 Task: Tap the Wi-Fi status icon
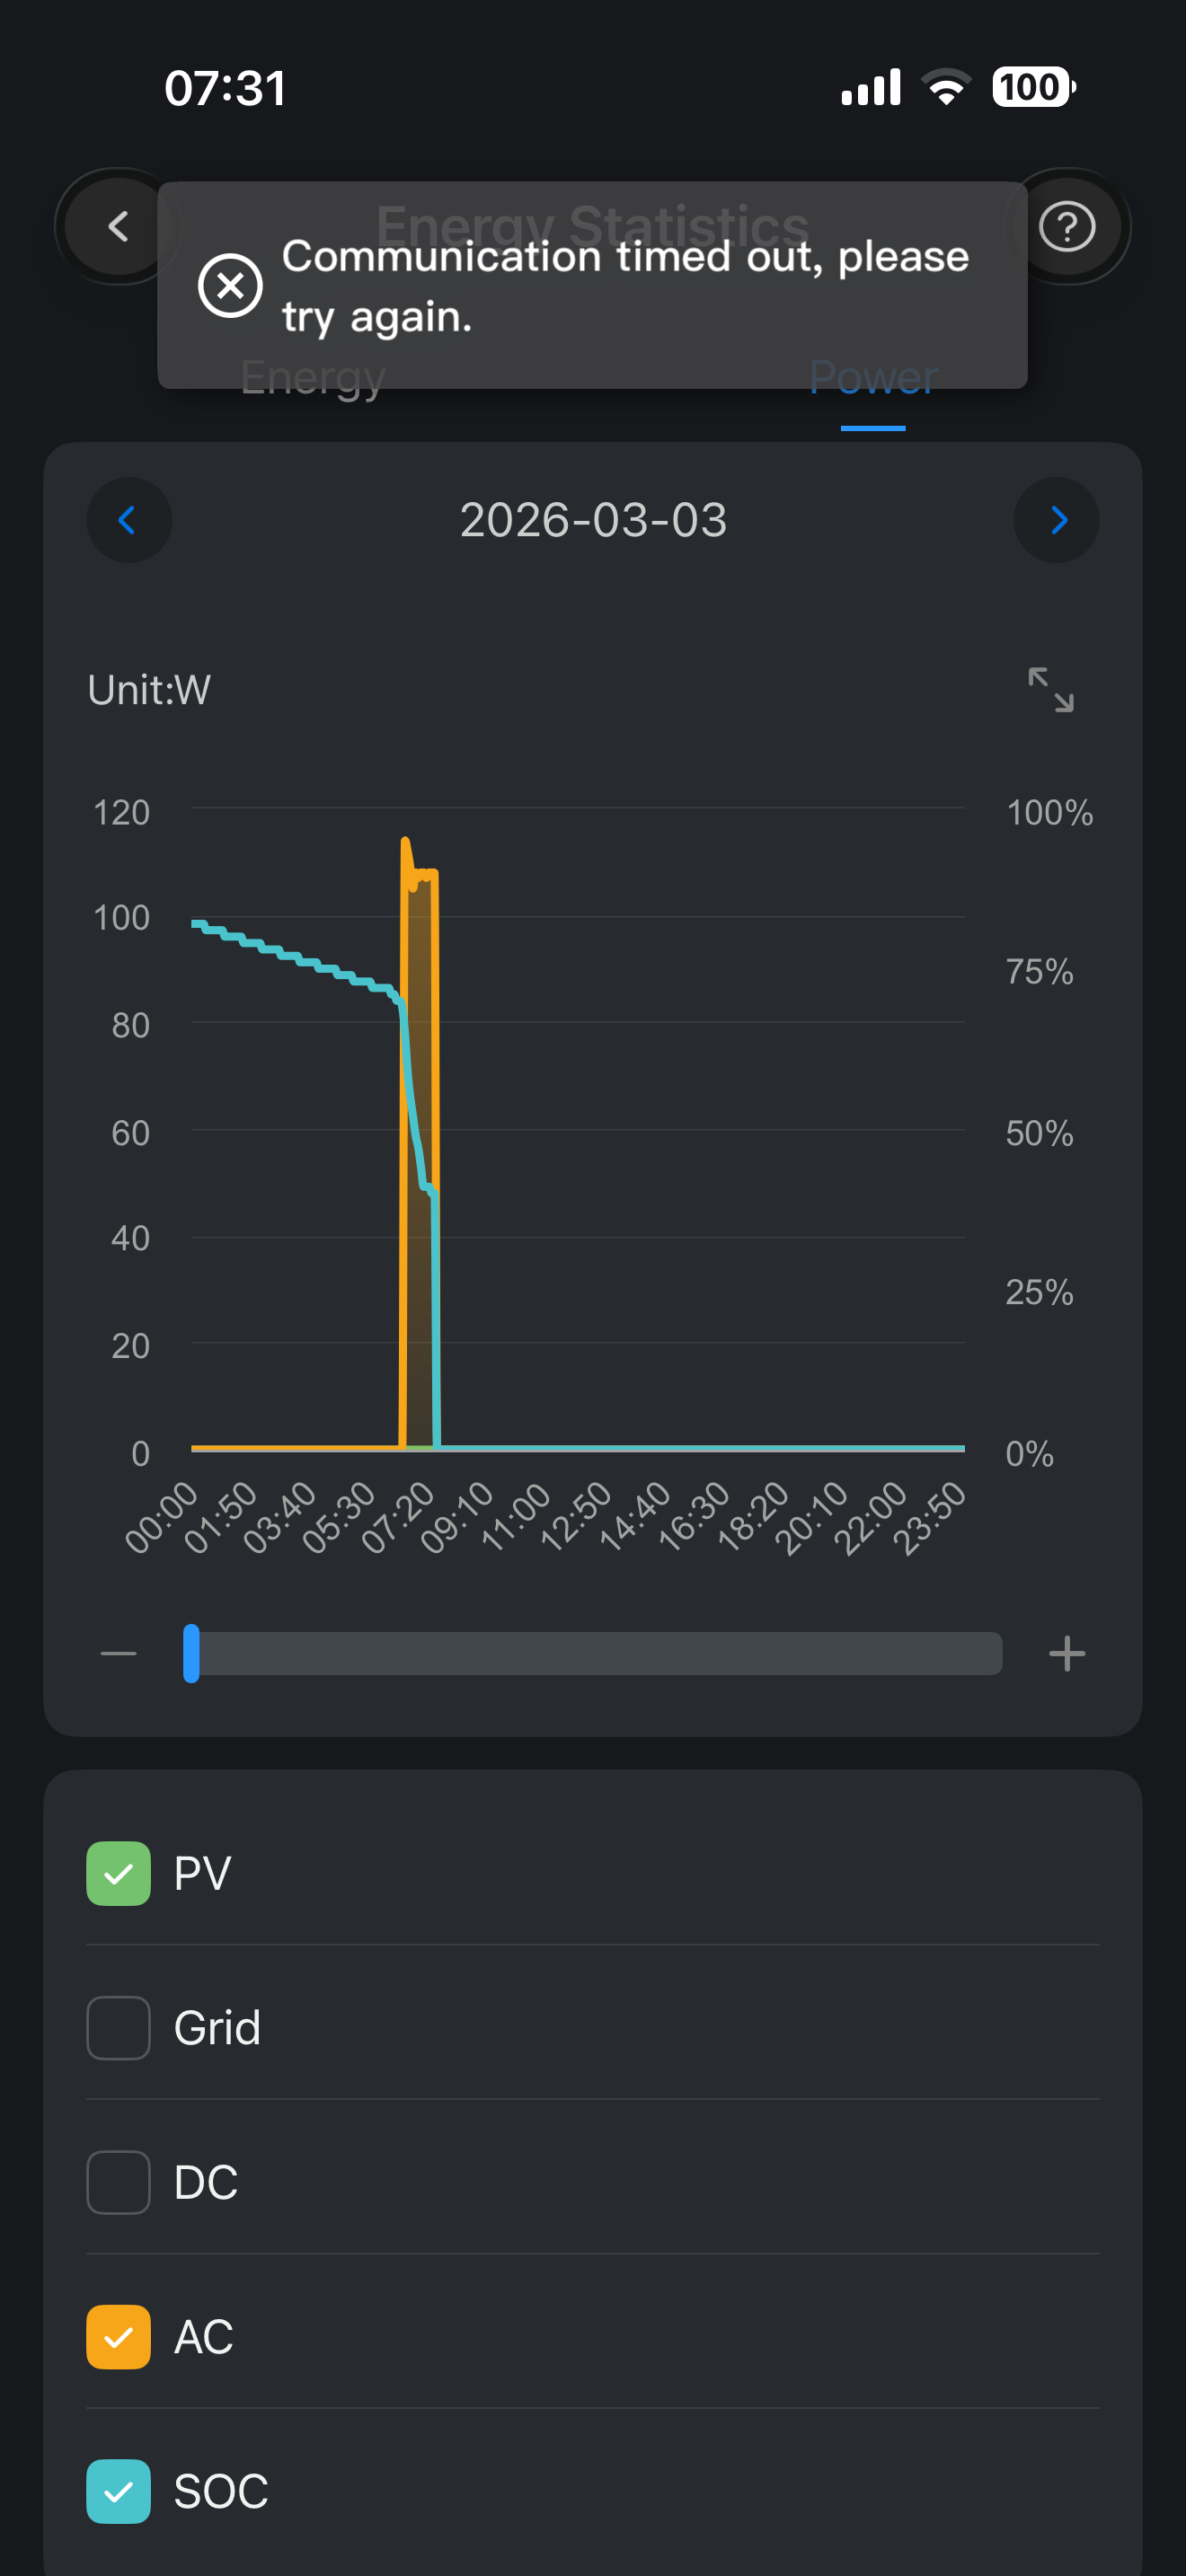[946, 87]
